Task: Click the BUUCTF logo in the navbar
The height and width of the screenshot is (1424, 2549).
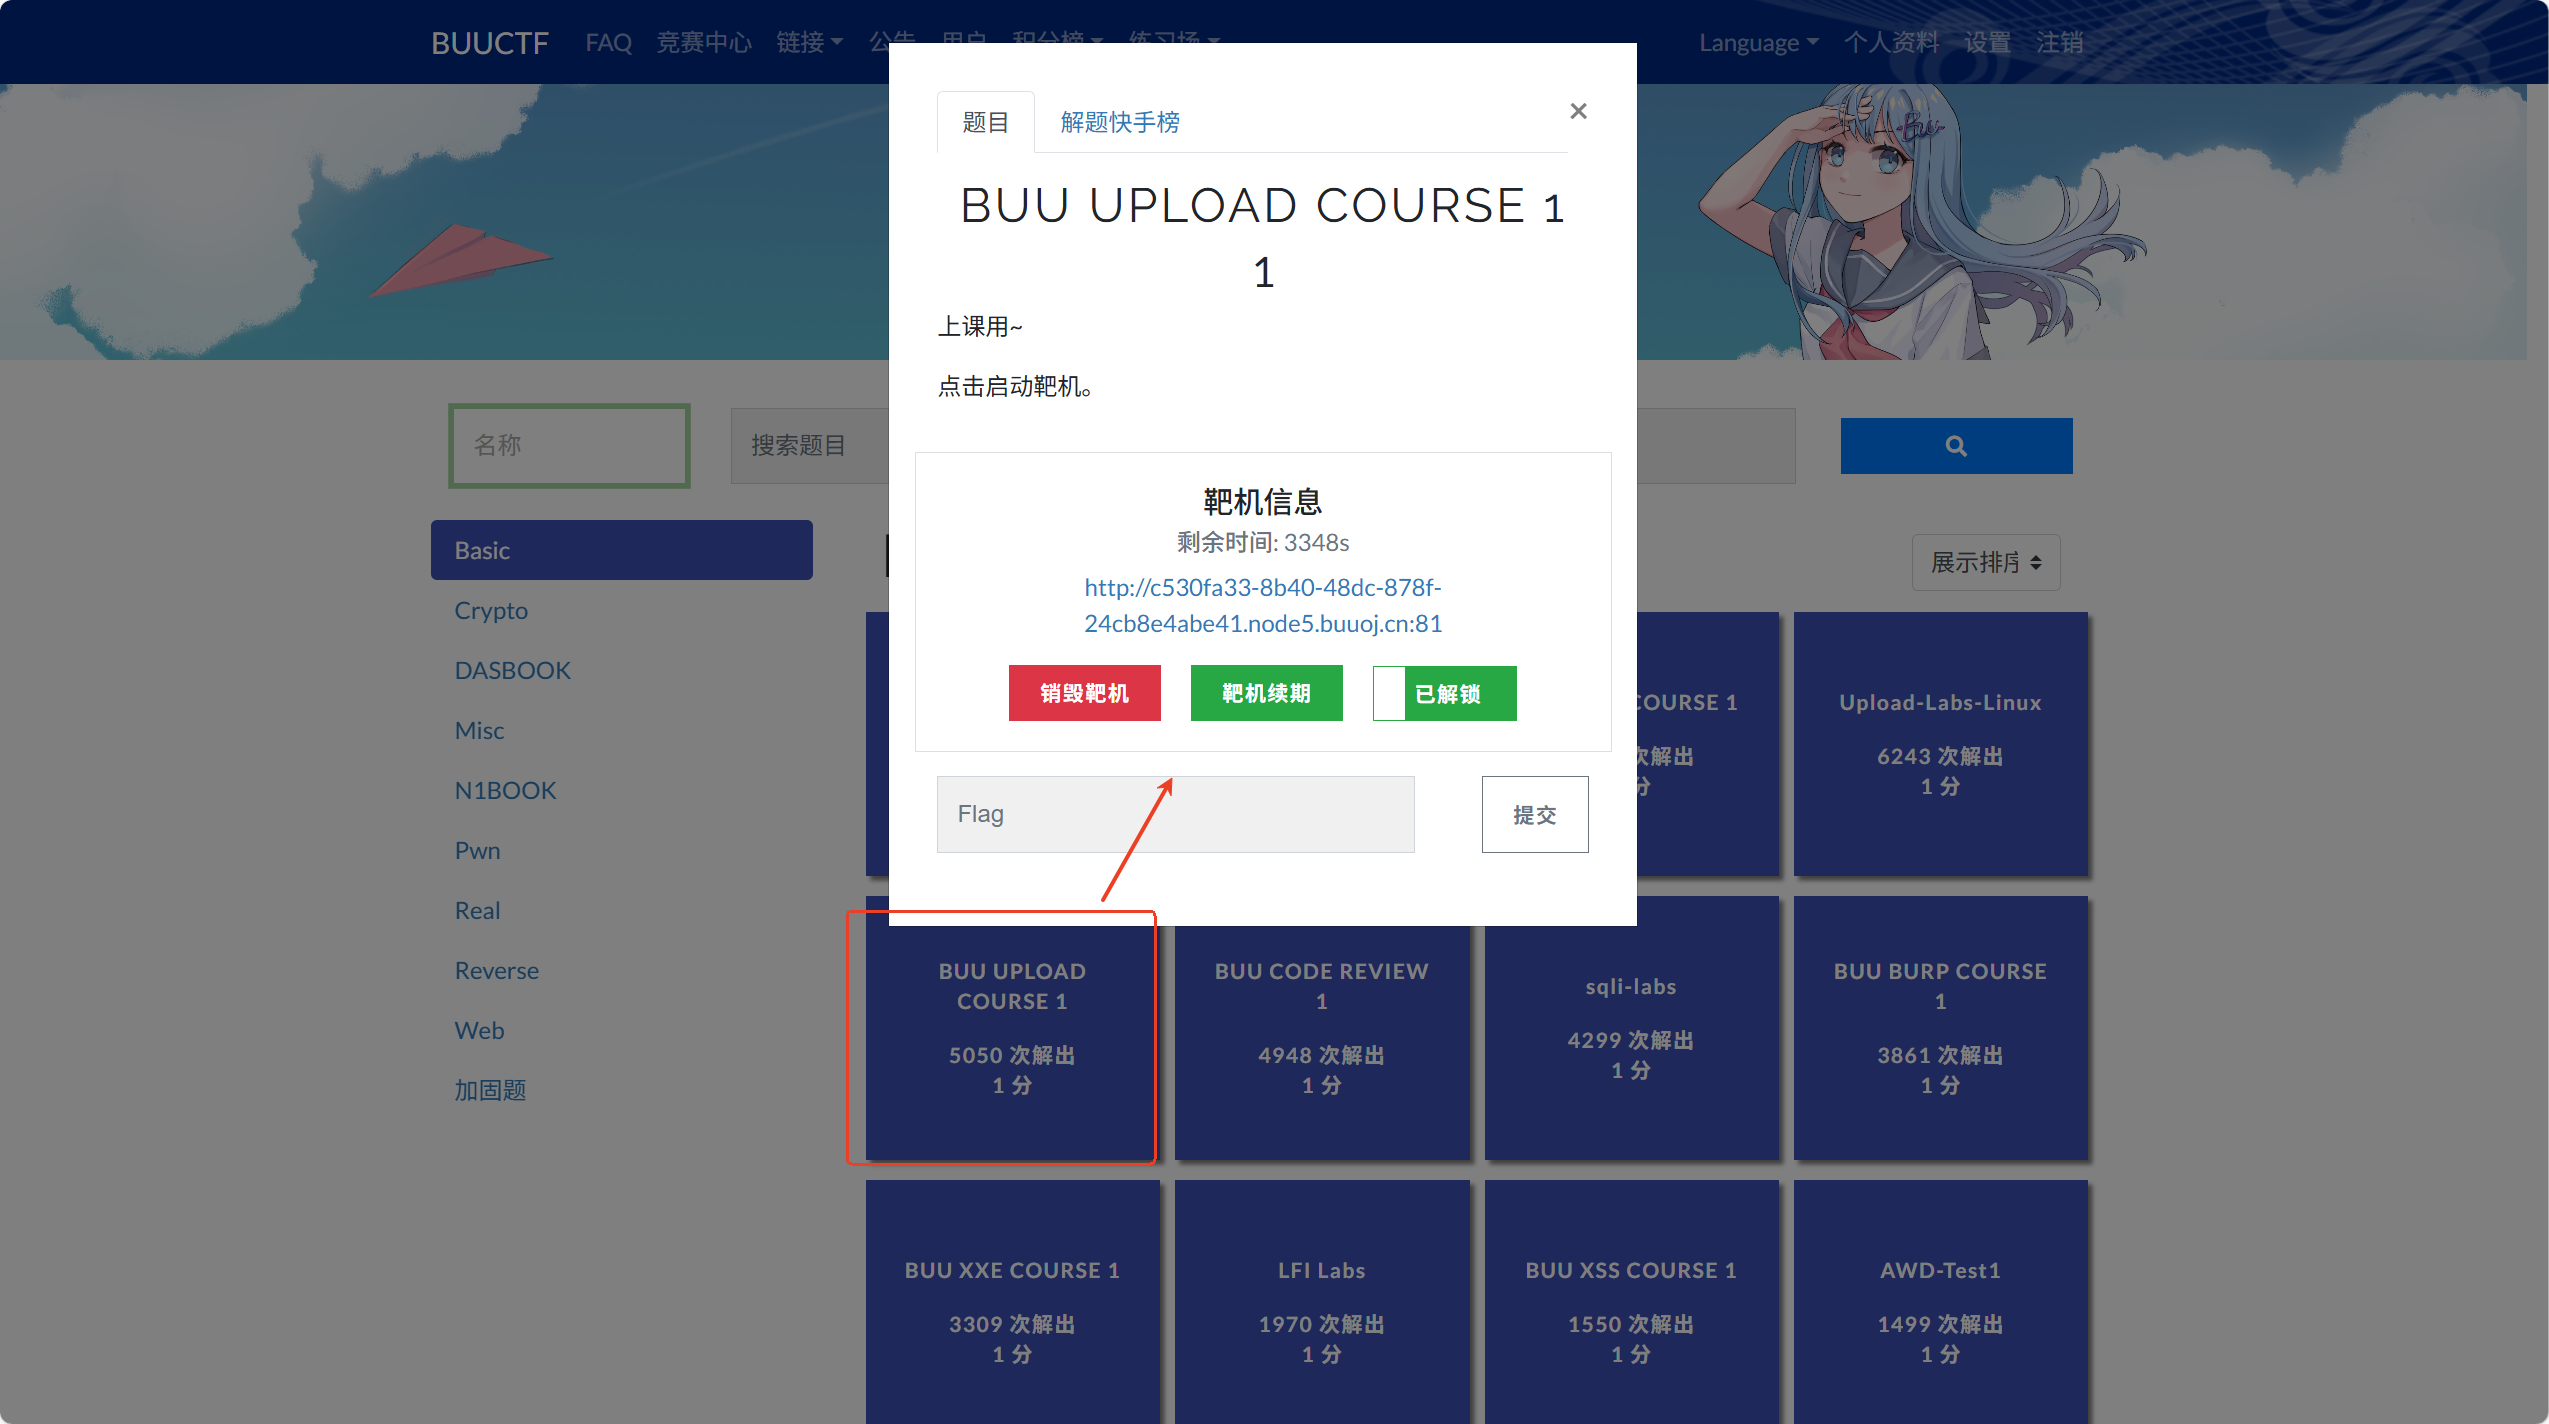Action: tap(489, 42)
